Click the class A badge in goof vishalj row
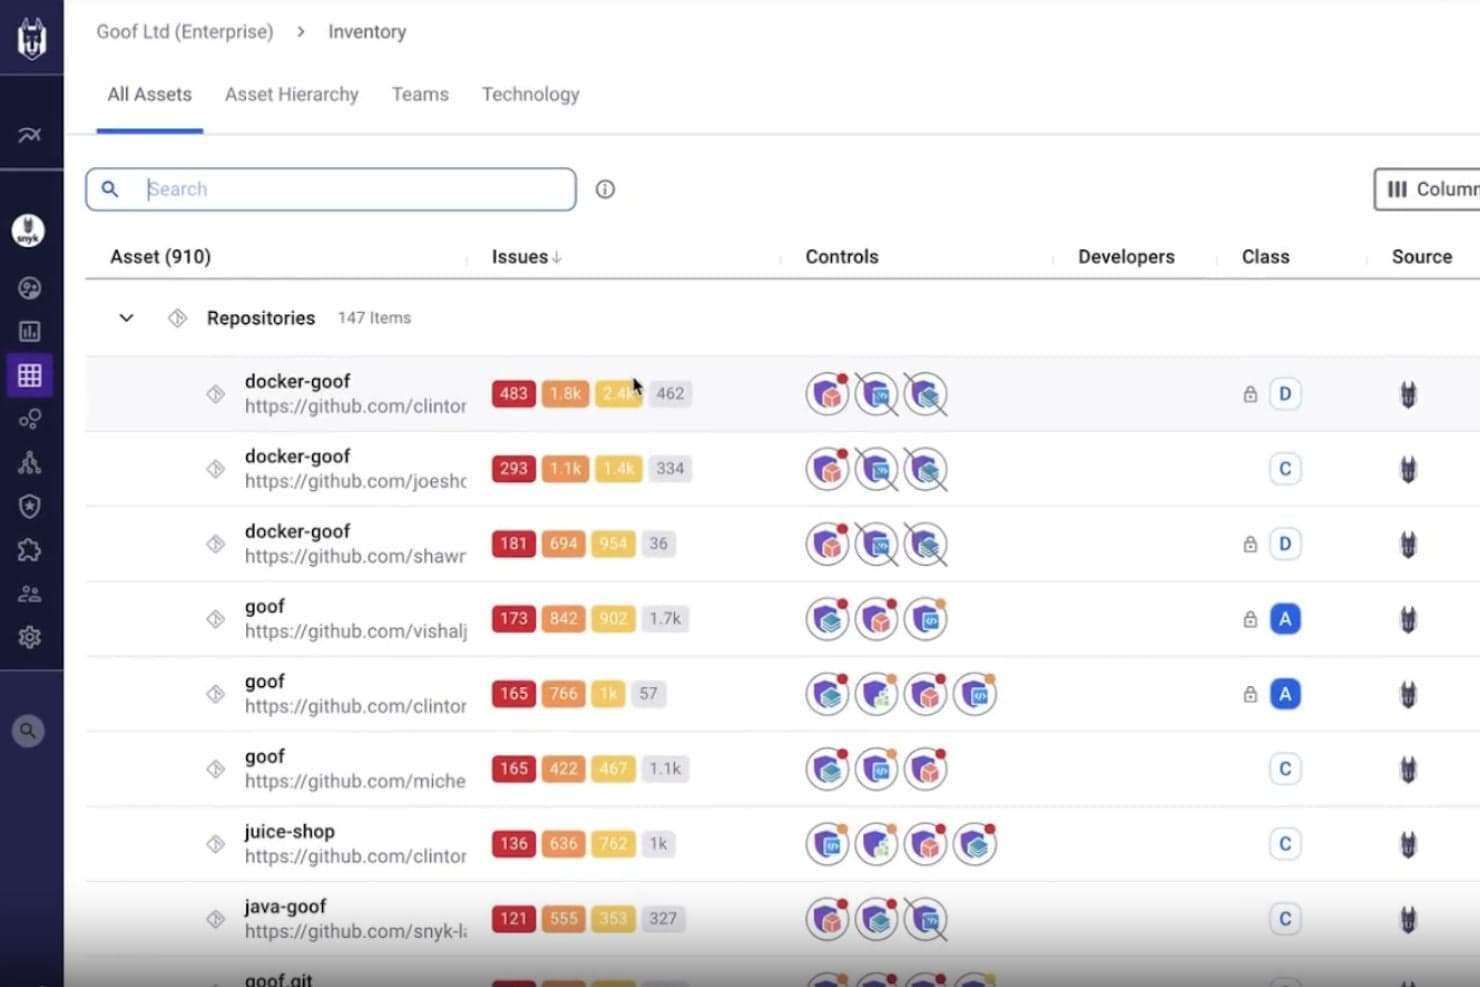 pyautogui.click(x=1285, y=619)
